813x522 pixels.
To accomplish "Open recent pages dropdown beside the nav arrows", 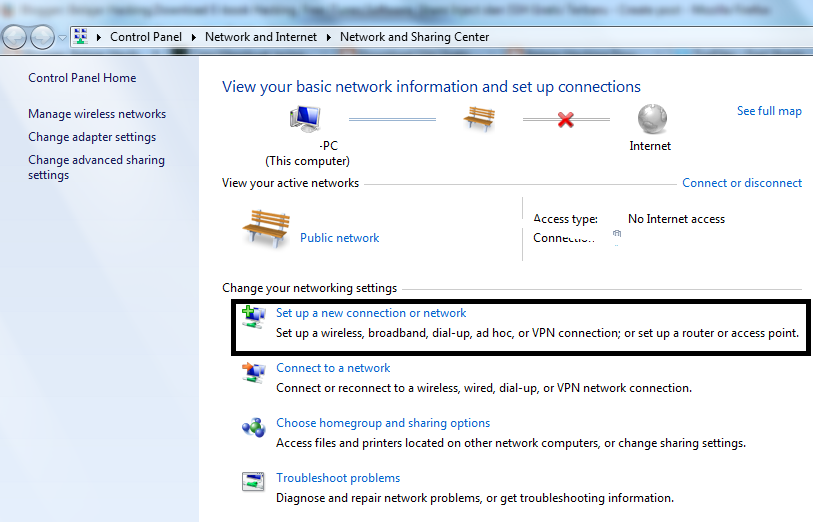I will coord(62,38).
